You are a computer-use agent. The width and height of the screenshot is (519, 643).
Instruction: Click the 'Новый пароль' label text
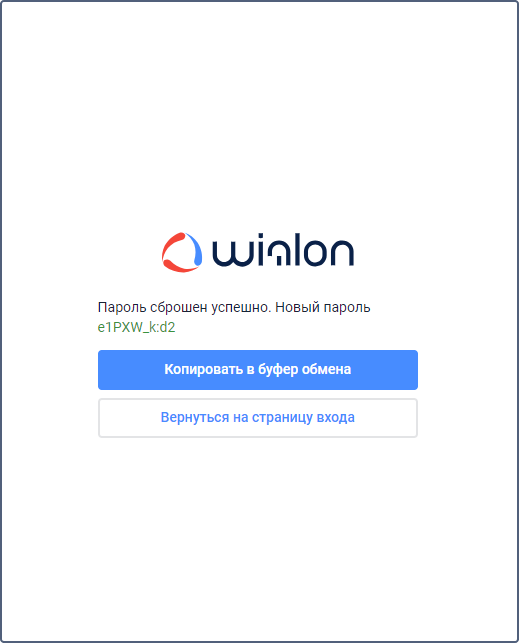tap(323, 307)
